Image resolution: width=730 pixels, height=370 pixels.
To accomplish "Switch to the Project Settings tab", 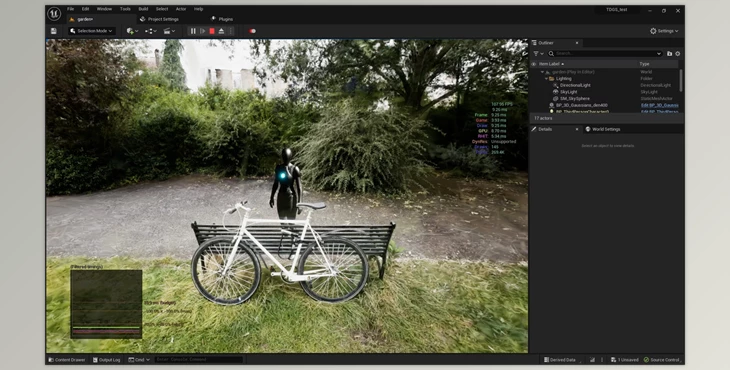I will (x=160, y=19).
